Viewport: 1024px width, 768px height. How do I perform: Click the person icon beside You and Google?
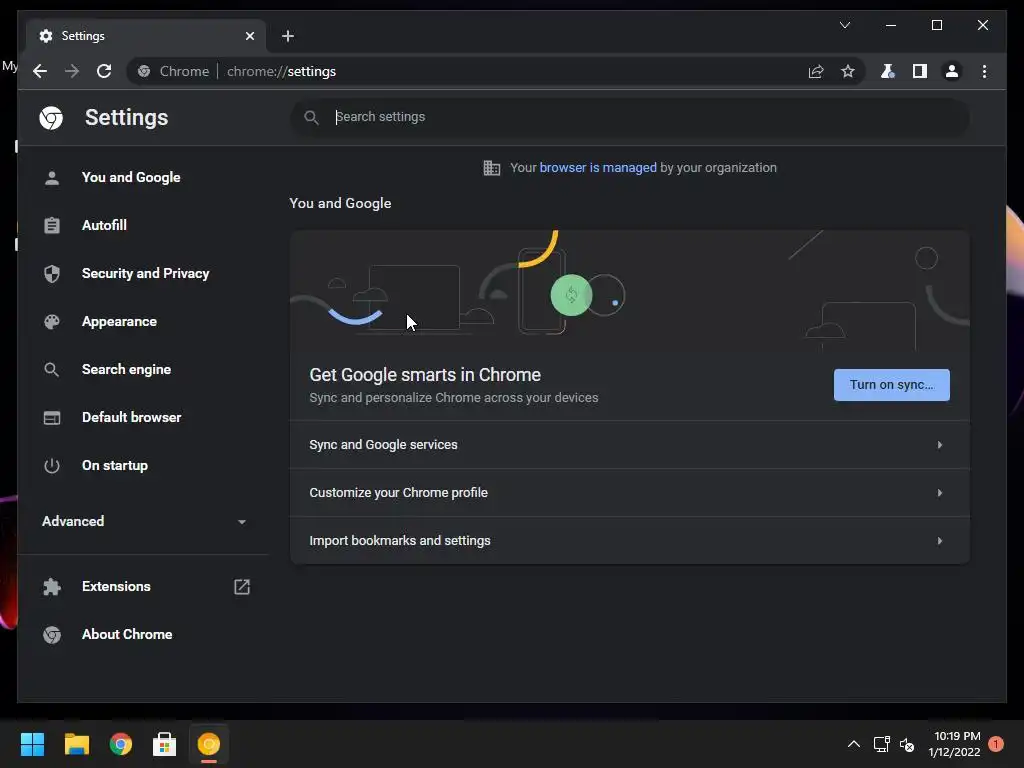pyautogui.click(x=52, y=178)
